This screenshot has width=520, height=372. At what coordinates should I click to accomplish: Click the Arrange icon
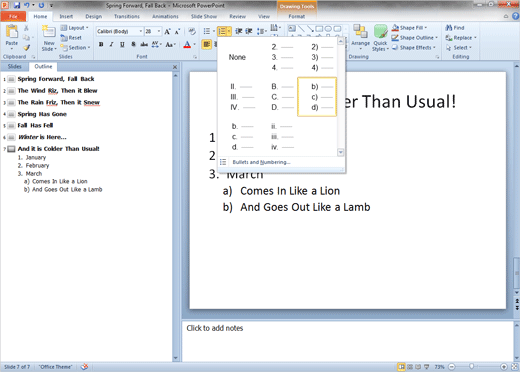pos(360,32)
